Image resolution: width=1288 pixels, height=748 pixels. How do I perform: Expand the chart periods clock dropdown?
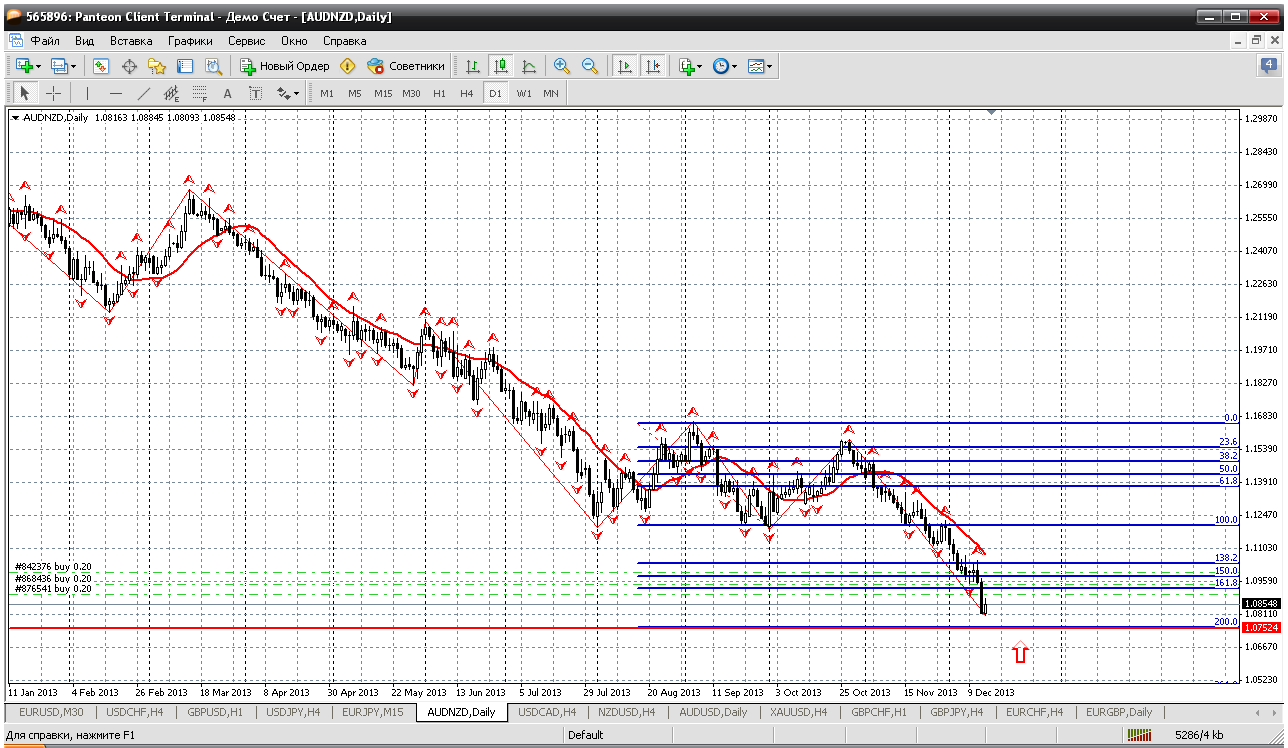734,66
